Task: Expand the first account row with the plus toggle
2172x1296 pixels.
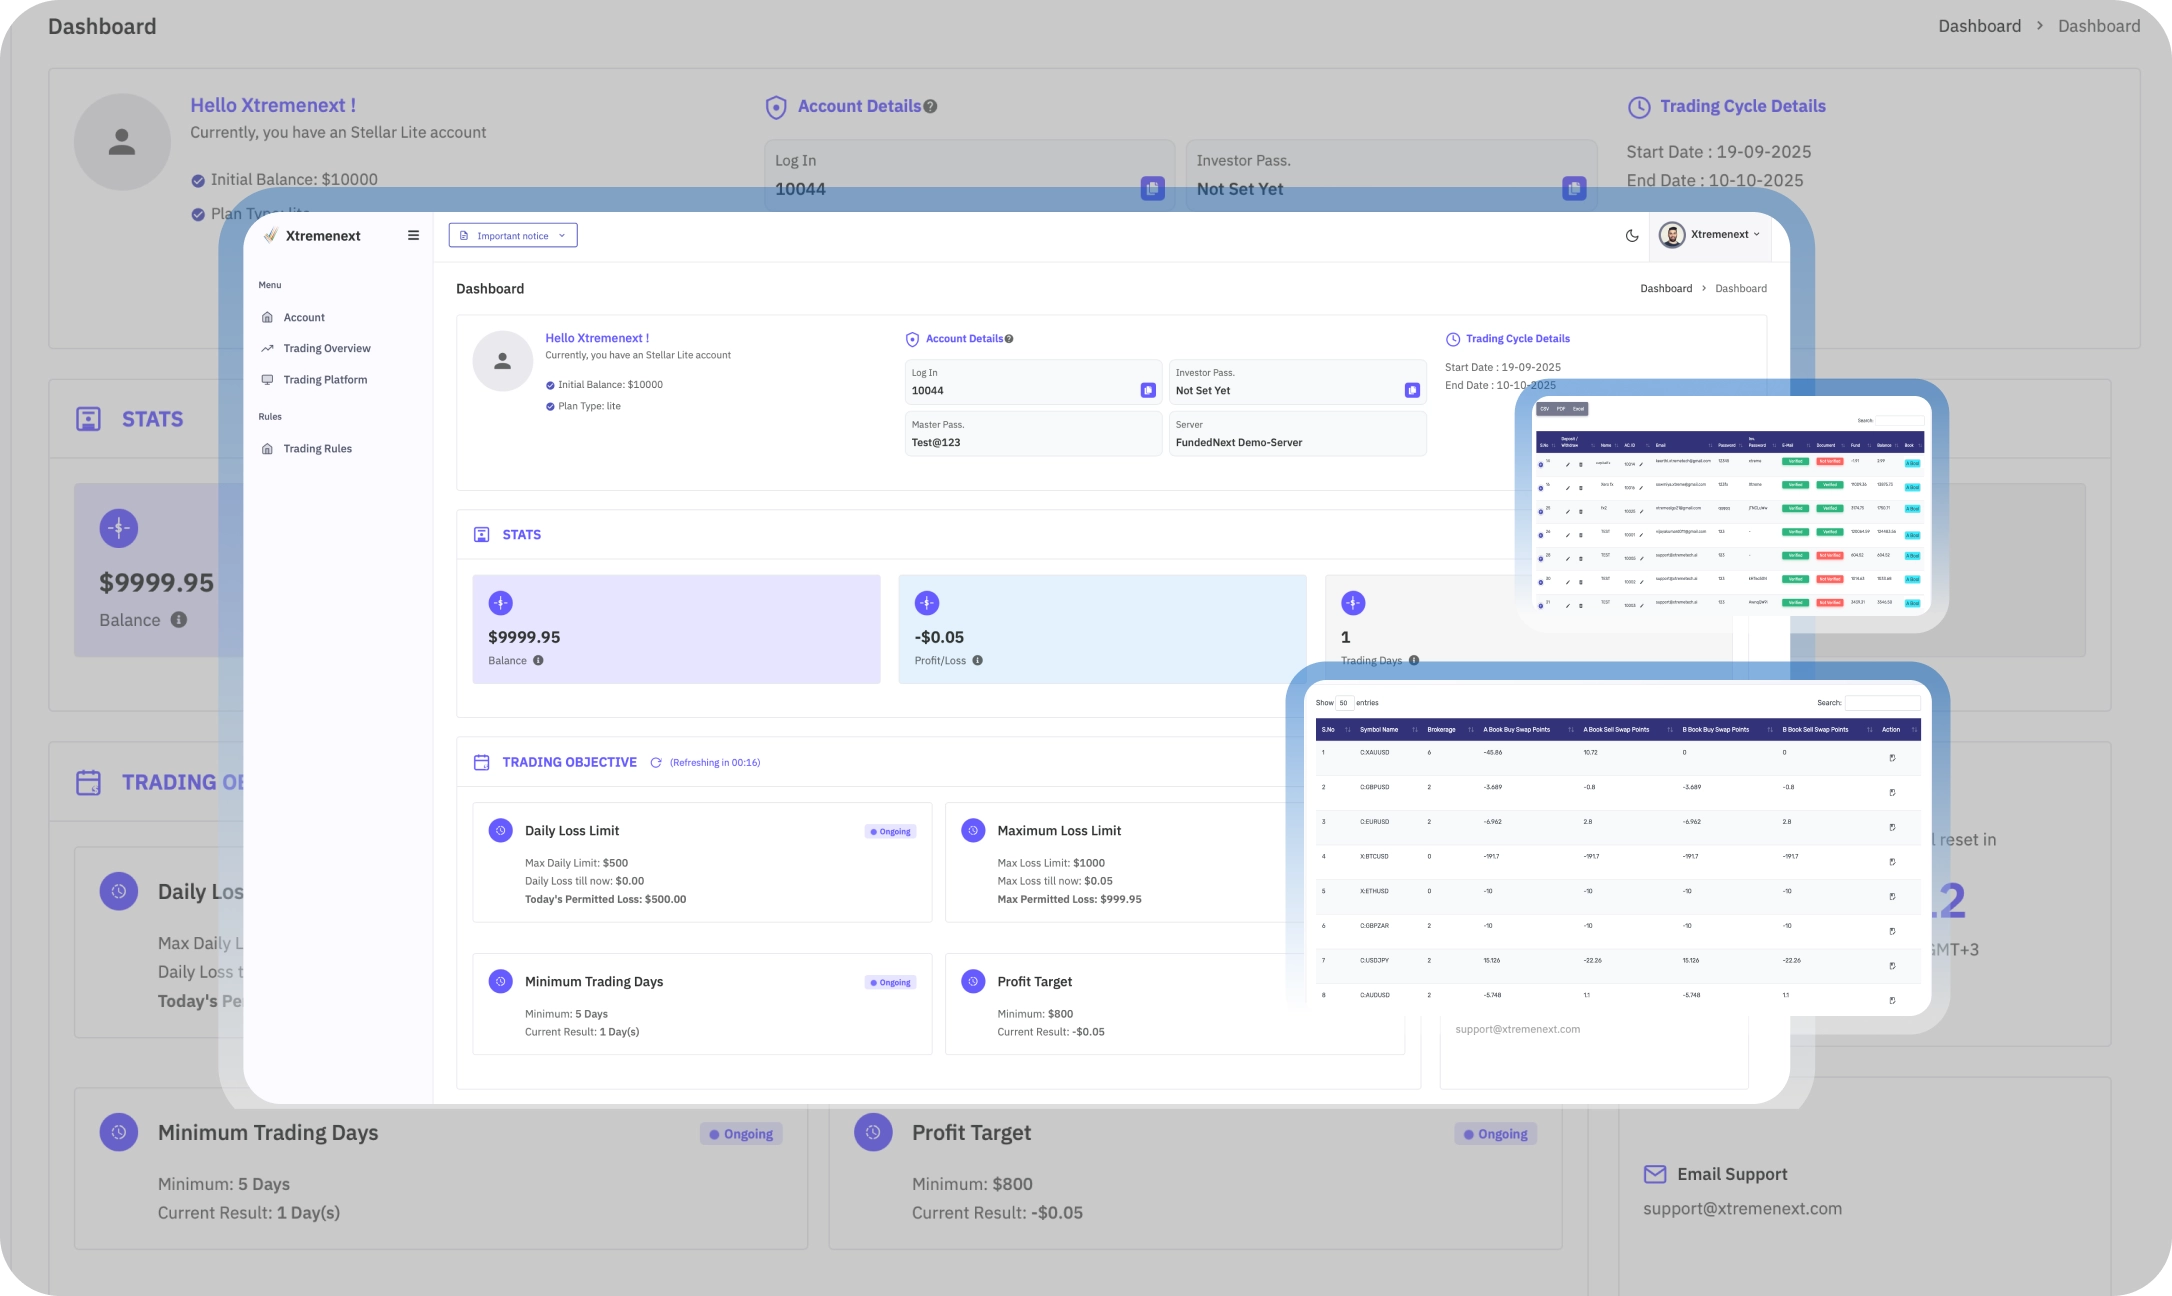Action: pos(1541,465)
